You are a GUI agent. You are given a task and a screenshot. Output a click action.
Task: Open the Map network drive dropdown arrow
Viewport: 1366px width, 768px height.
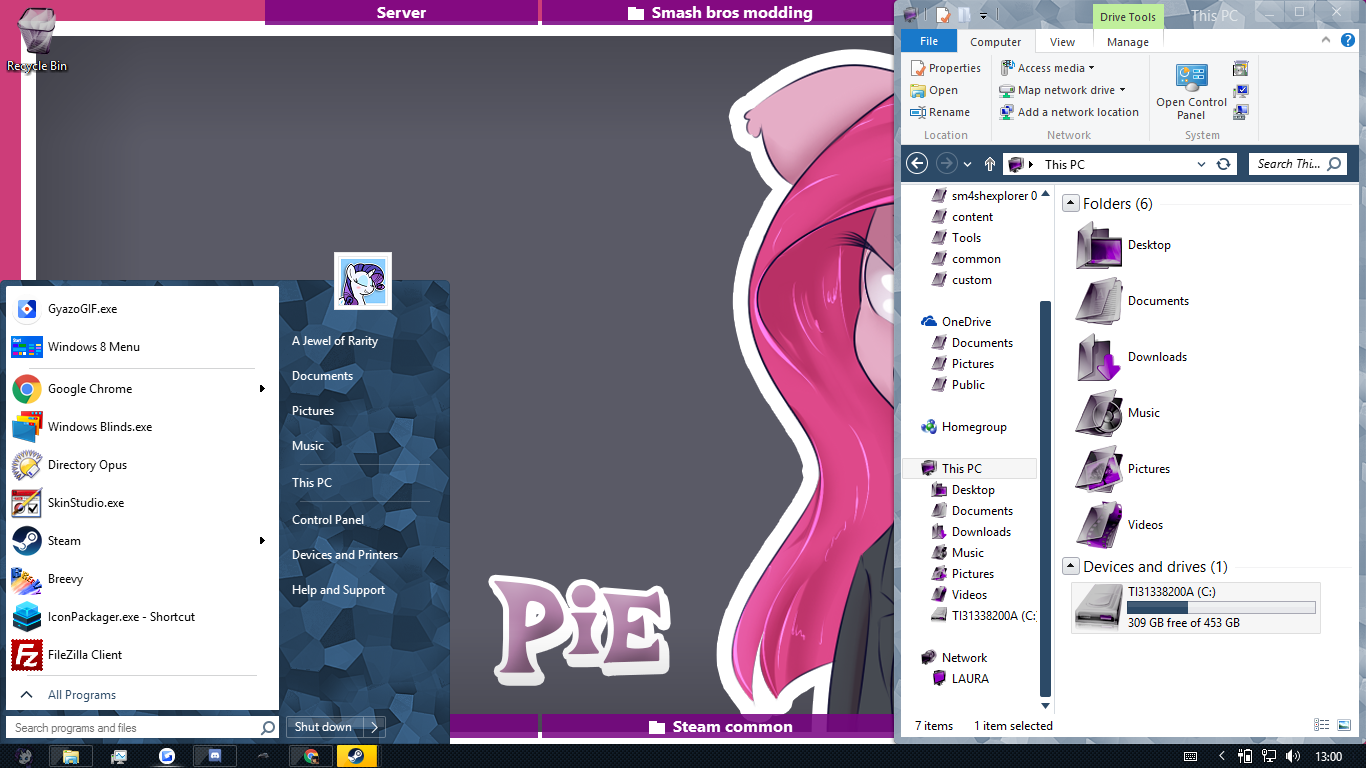click(x=1122, y=90)
